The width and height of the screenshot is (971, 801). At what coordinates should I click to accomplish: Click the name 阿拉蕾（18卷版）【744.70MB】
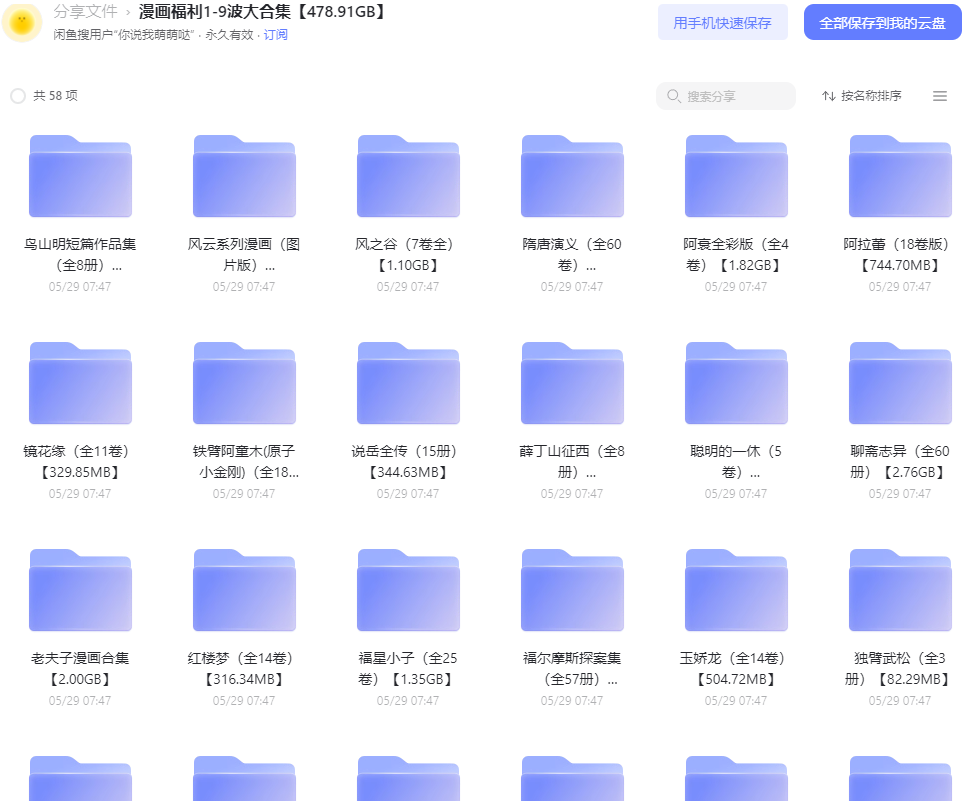click(x=900, y=255)
